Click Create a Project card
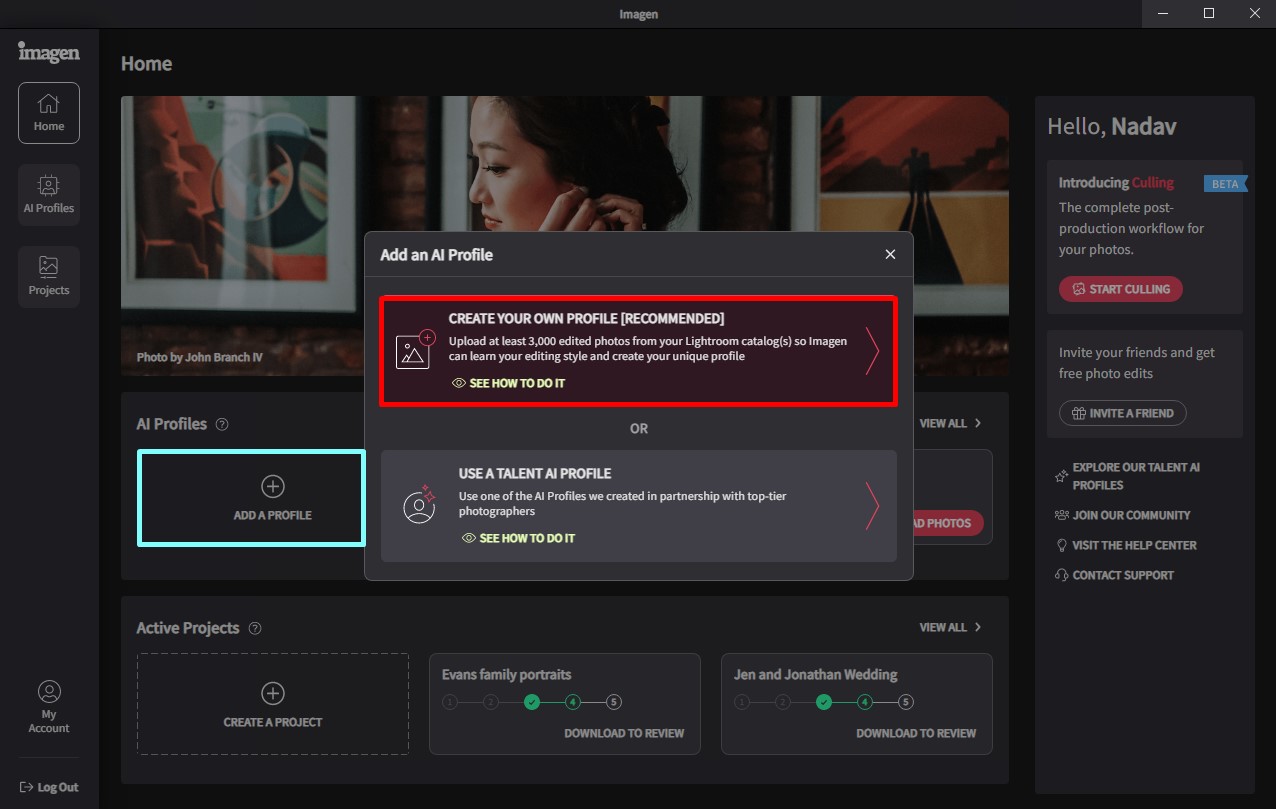Image resolution: width=1276 pixels, height=809 pixels. point(273,704)
